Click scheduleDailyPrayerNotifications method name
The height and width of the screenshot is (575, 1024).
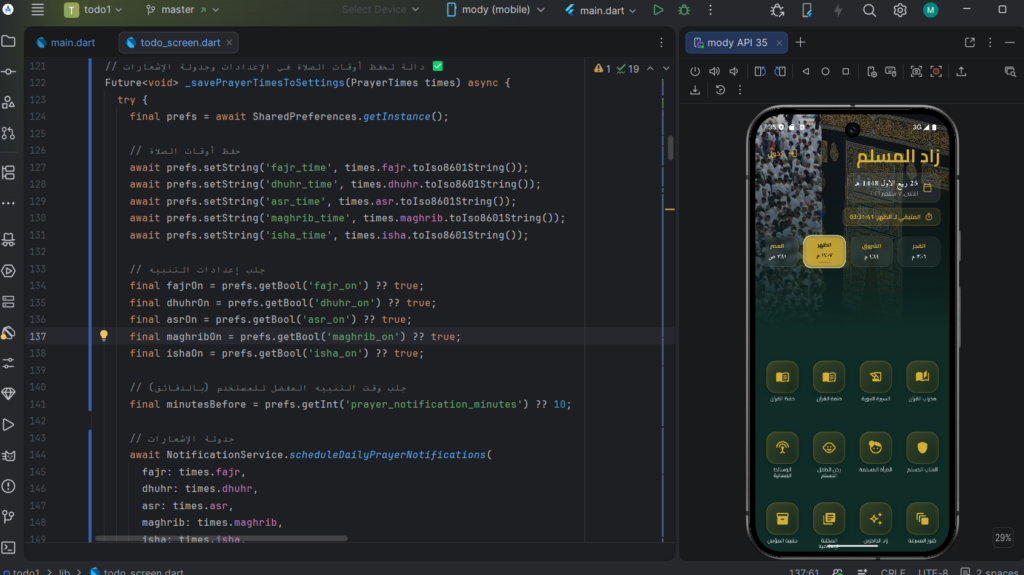[387, 455]
